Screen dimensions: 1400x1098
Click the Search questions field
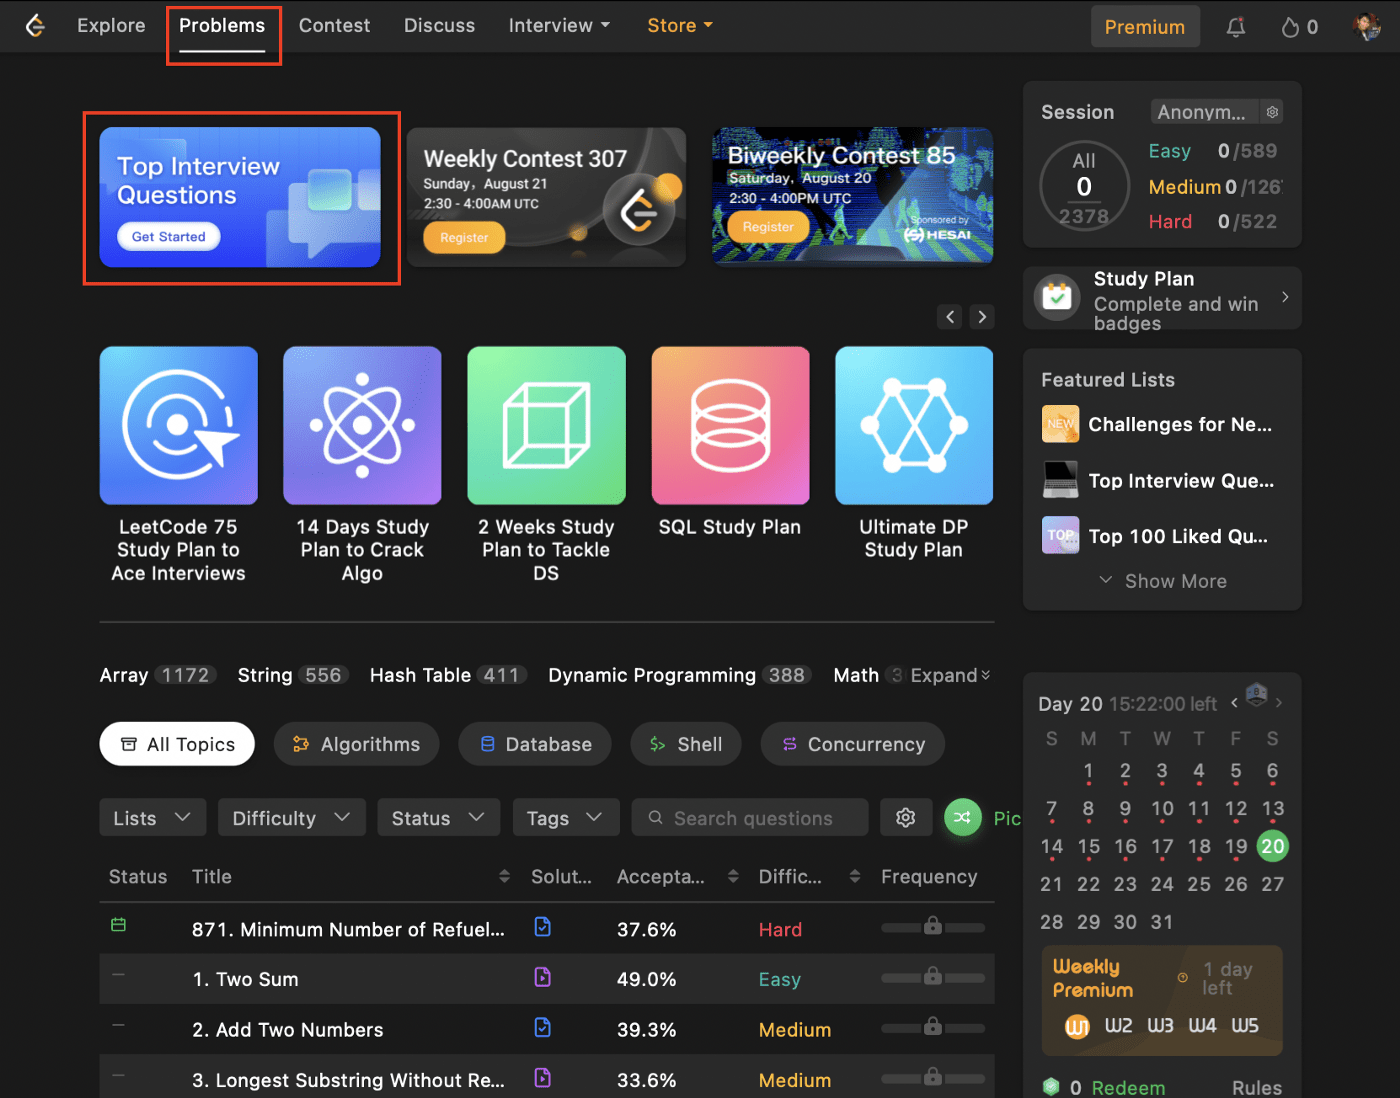pyautogui.click(x=752, y=818)
